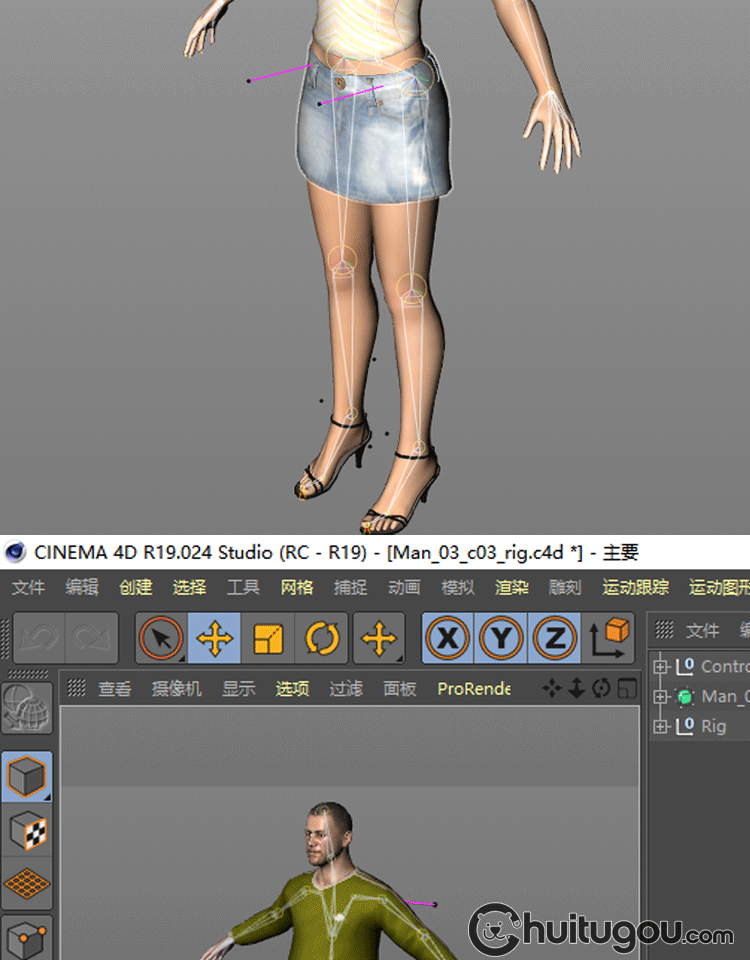
Task: Toggle the Y axis lock
Action: 502,638
